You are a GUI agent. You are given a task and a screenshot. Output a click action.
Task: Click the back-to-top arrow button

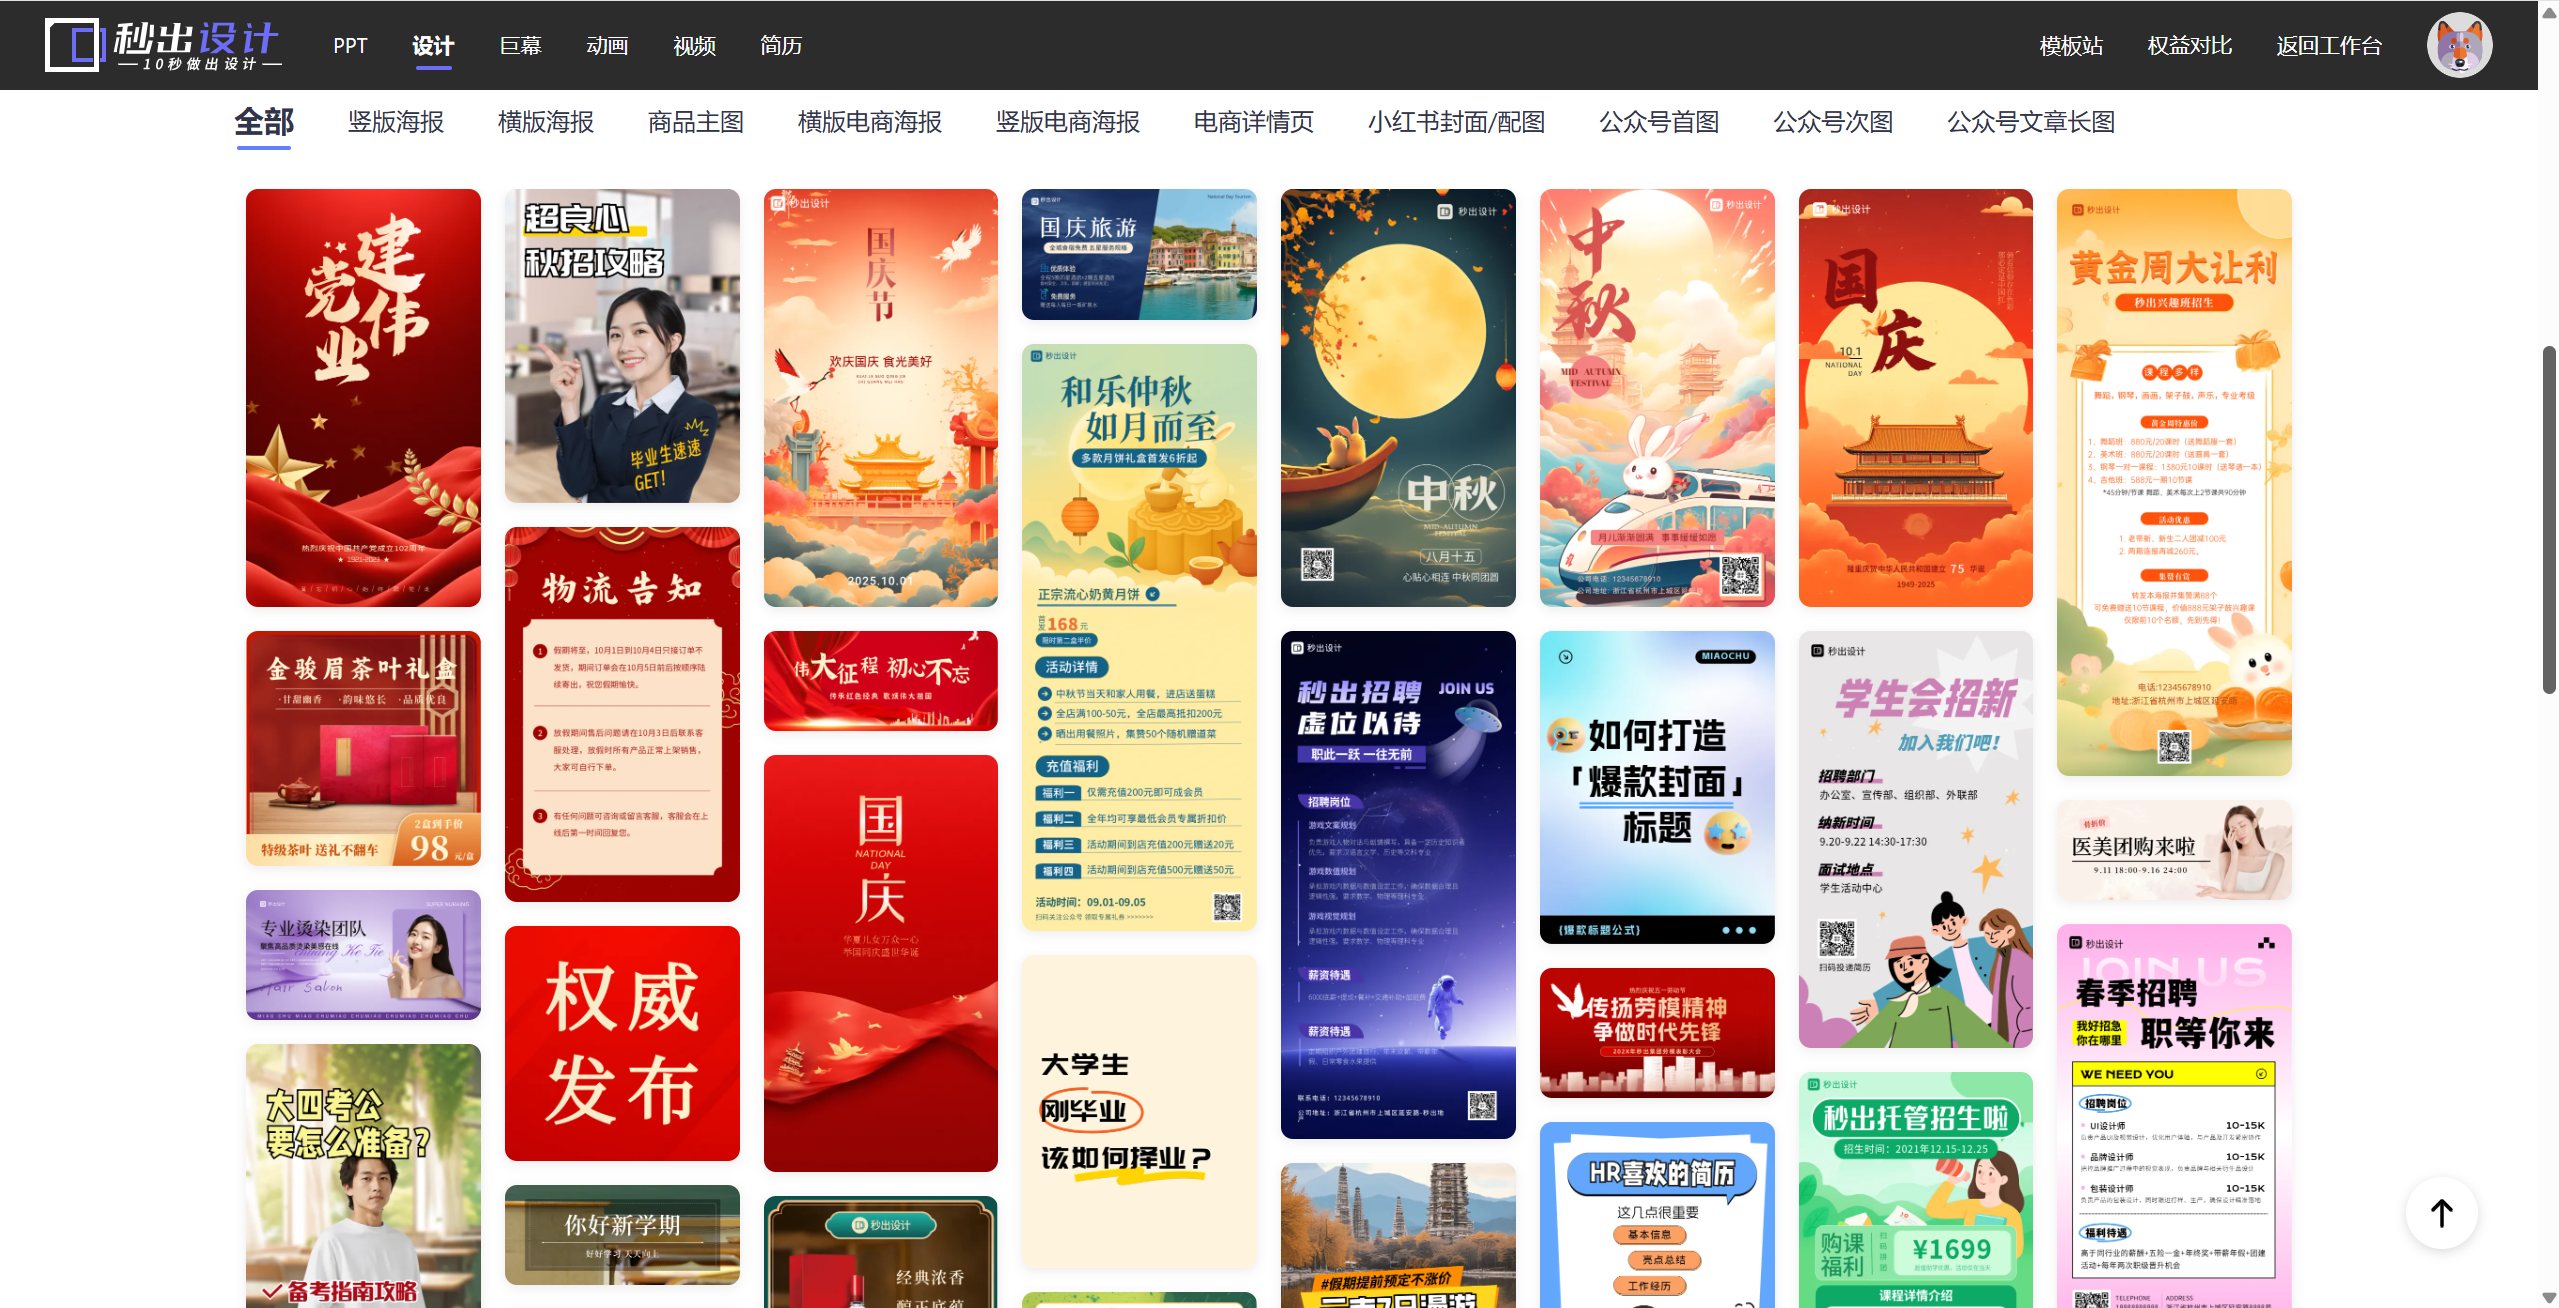2441,1213
